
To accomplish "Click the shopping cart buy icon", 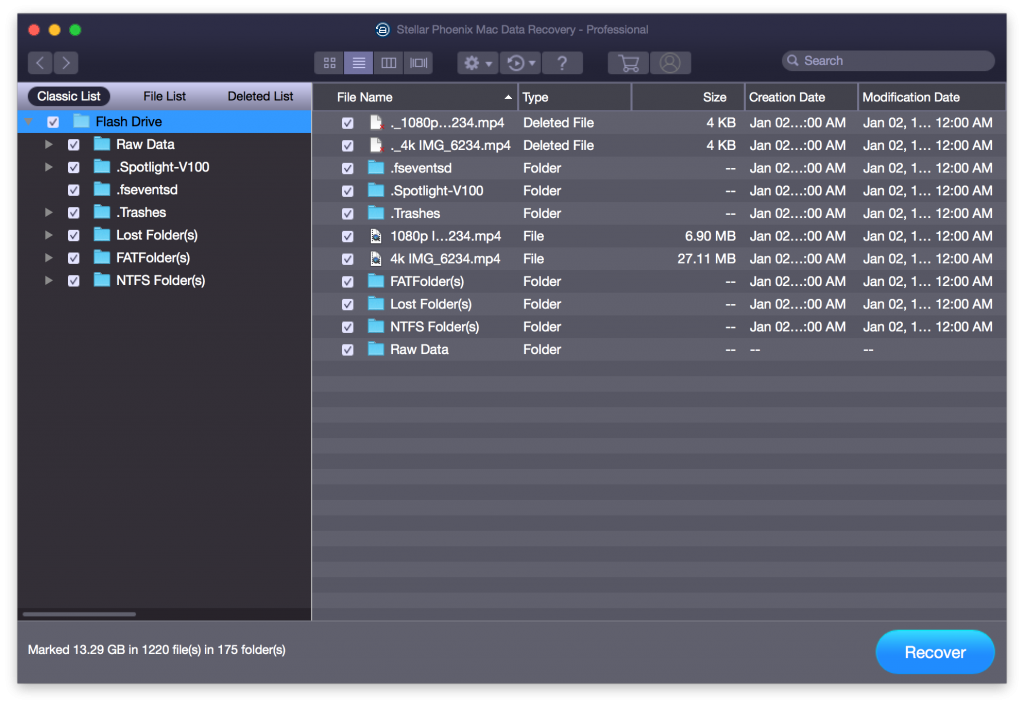I will [628, 63].
